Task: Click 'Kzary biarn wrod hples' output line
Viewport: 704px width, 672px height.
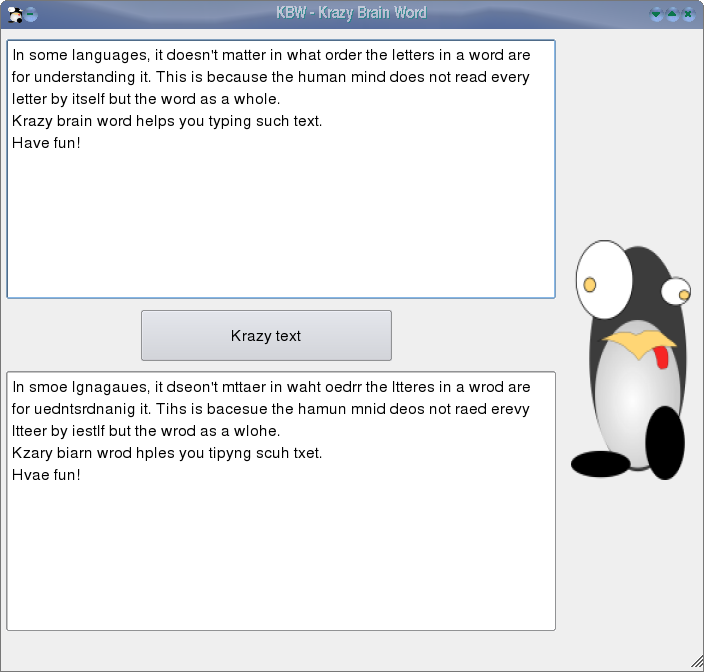Action: click(167, 453)
